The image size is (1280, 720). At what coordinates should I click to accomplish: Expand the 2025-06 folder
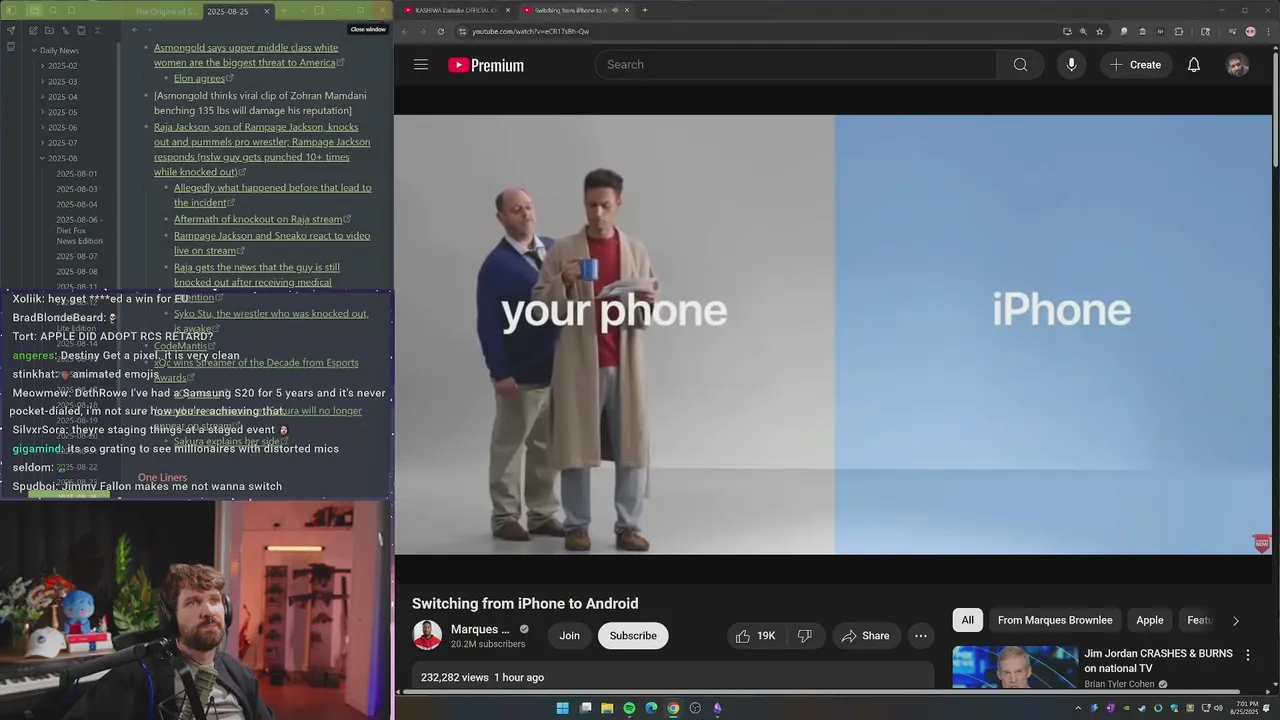pyautogui.click(x=43, y=128)
